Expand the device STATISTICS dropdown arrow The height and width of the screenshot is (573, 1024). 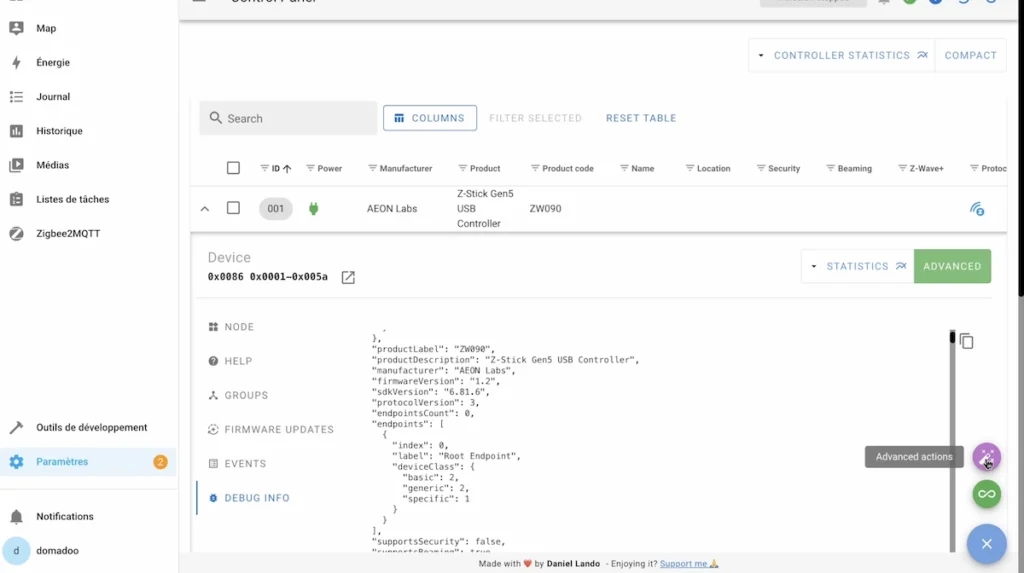click(x=814, y=267)
